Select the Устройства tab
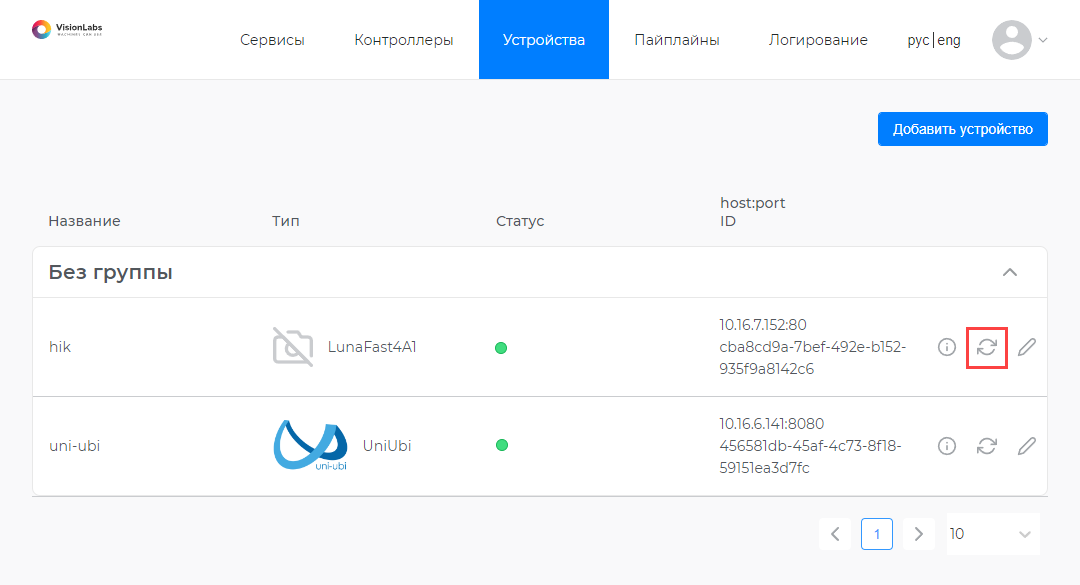Screen dimensions: 1080x585 (543, 39)
